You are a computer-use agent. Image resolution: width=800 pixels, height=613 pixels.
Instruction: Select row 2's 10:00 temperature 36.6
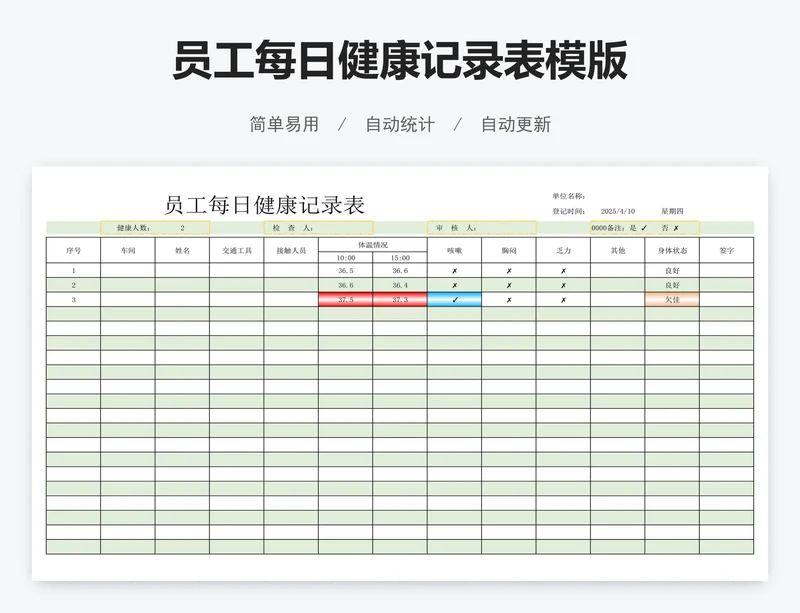point(345,285)
